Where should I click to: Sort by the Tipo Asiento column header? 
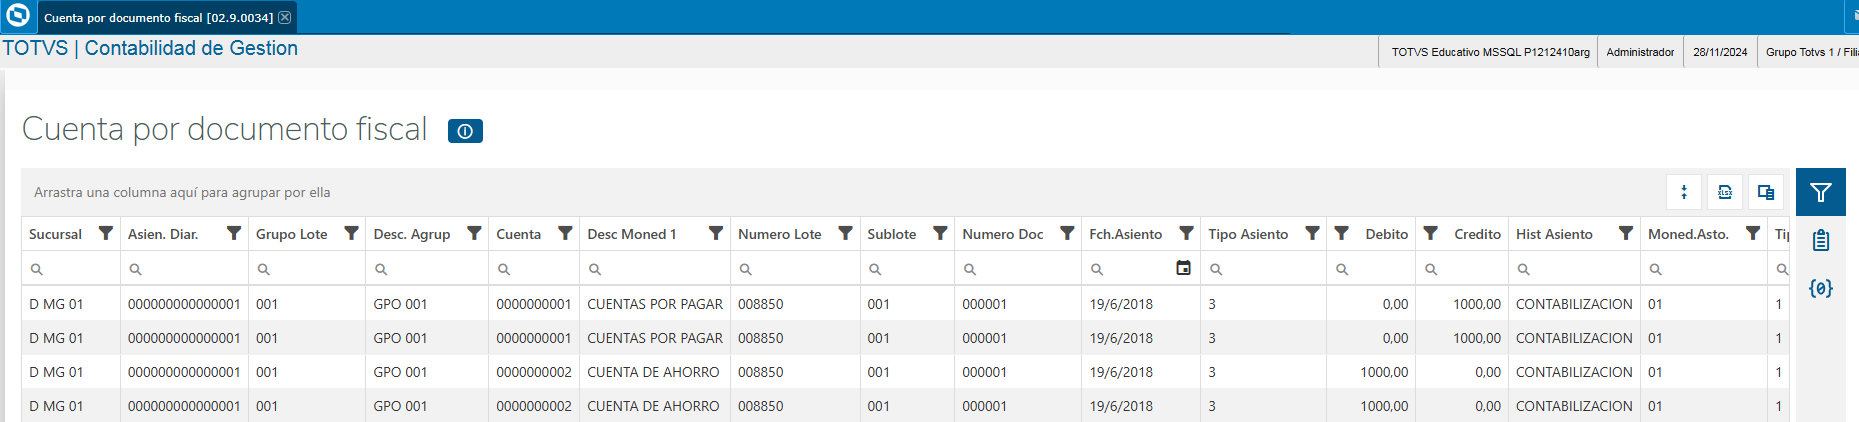click(1248, 234)
